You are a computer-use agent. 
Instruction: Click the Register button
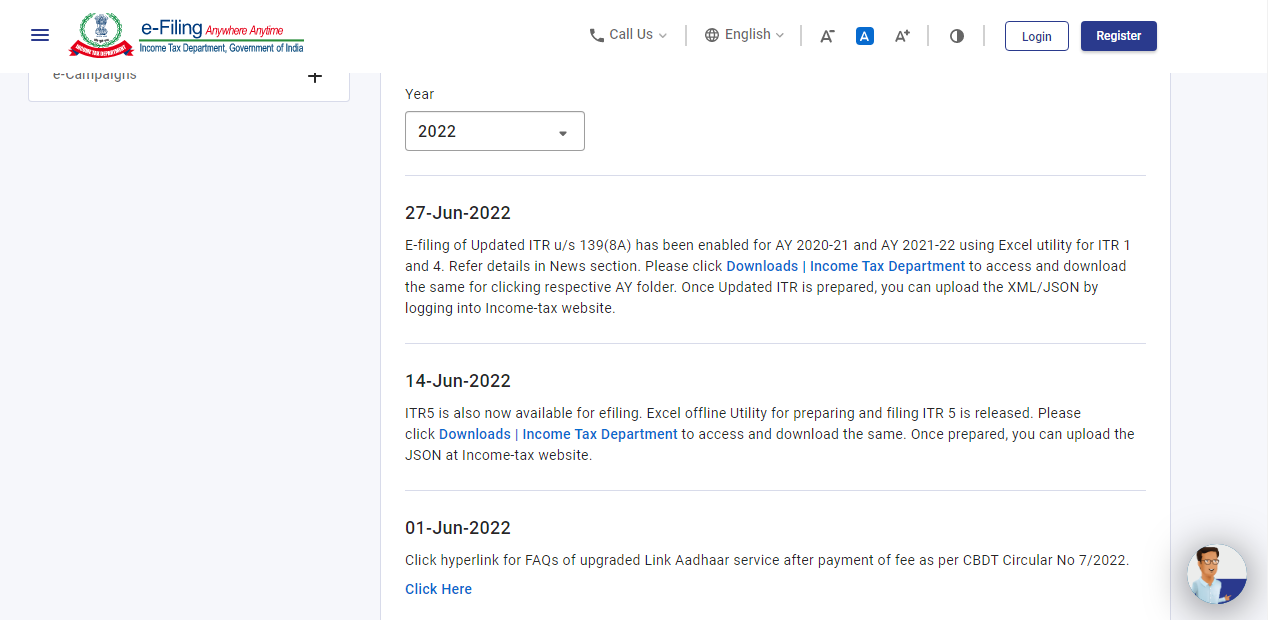click(x=1118, y=36)
